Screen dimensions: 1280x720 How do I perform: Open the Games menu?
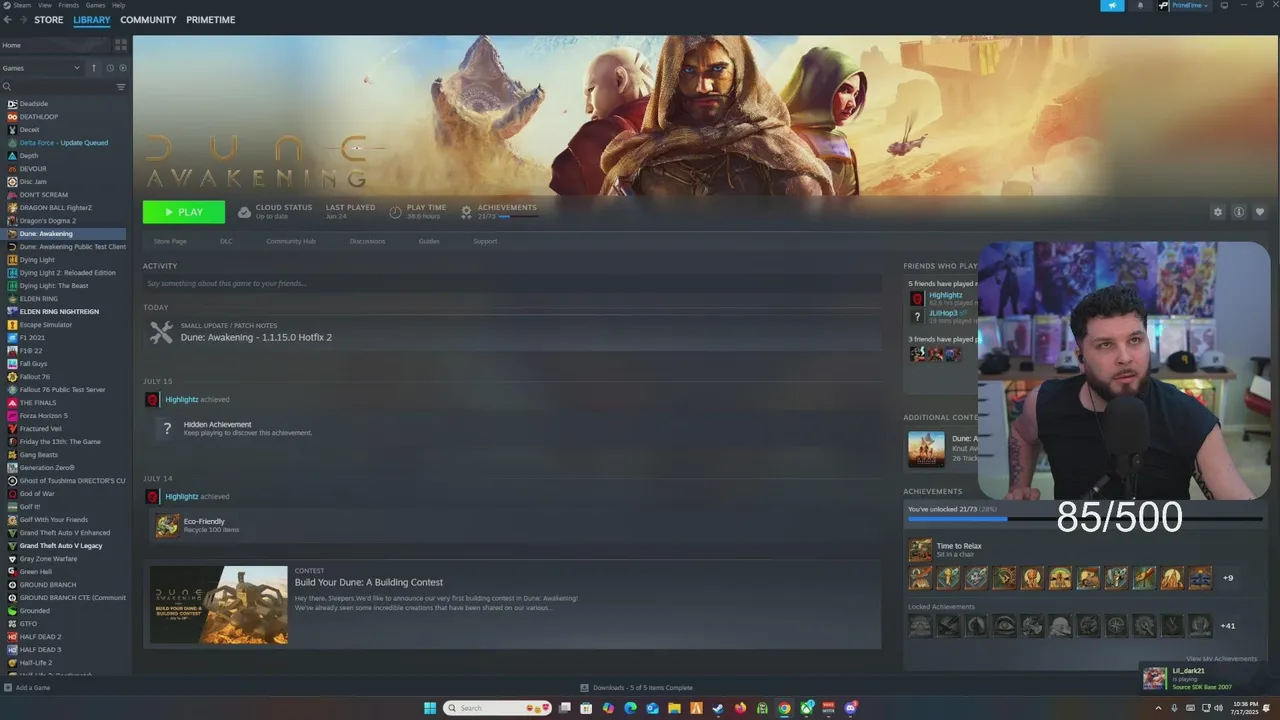(96, 5)
